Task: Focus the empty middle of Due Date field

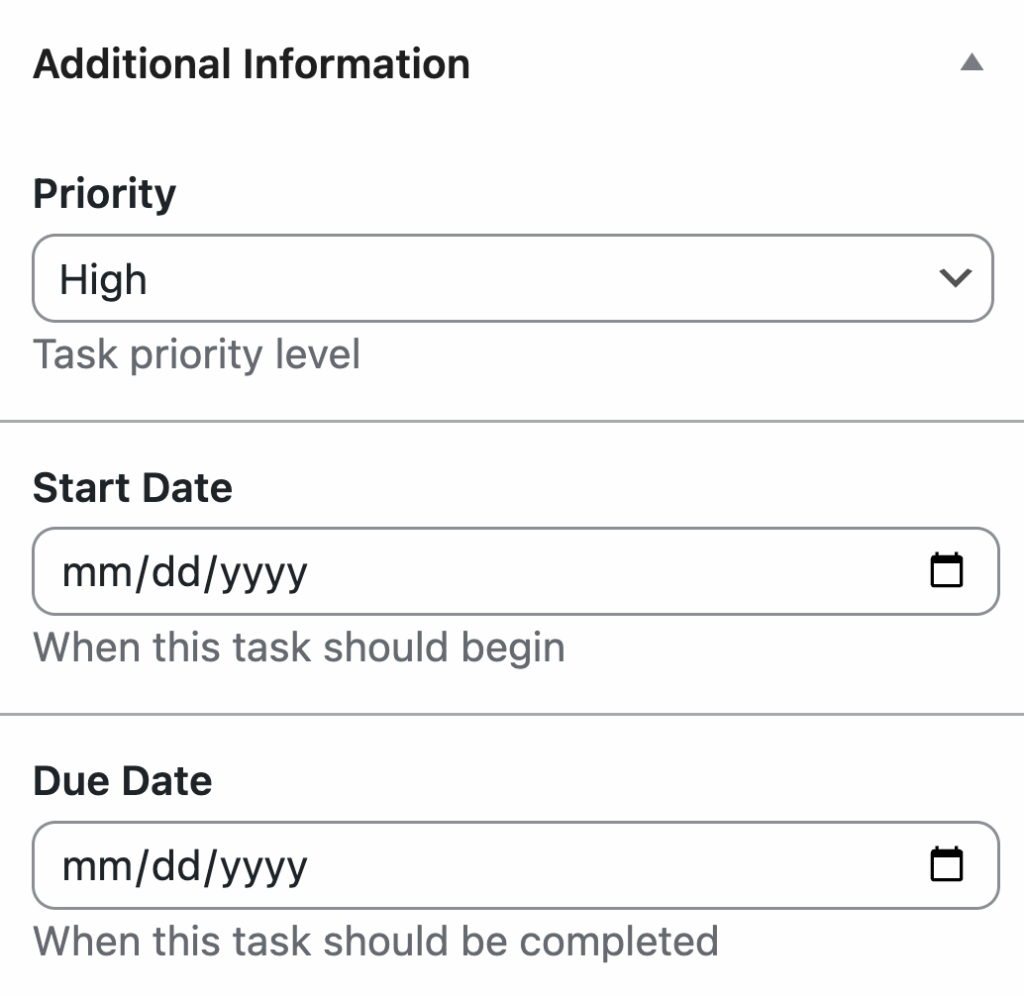Action: (x=600, y=866)
